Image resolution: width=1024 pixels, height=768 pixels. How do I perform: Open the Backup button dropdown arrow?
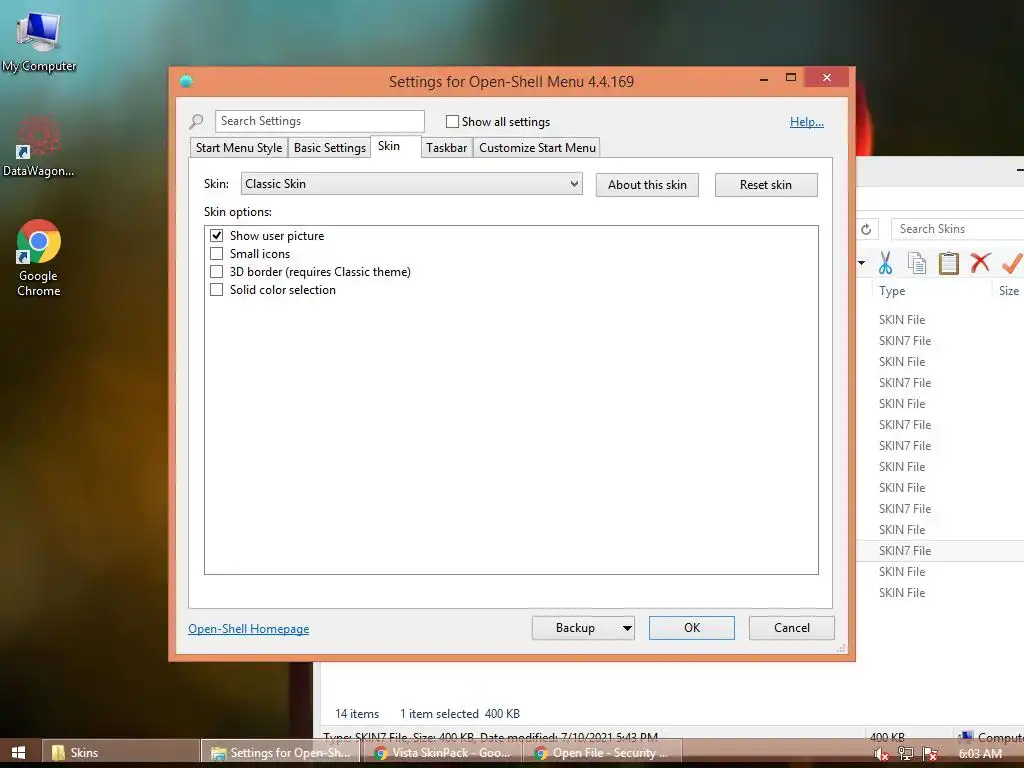(x=627, y=628)
